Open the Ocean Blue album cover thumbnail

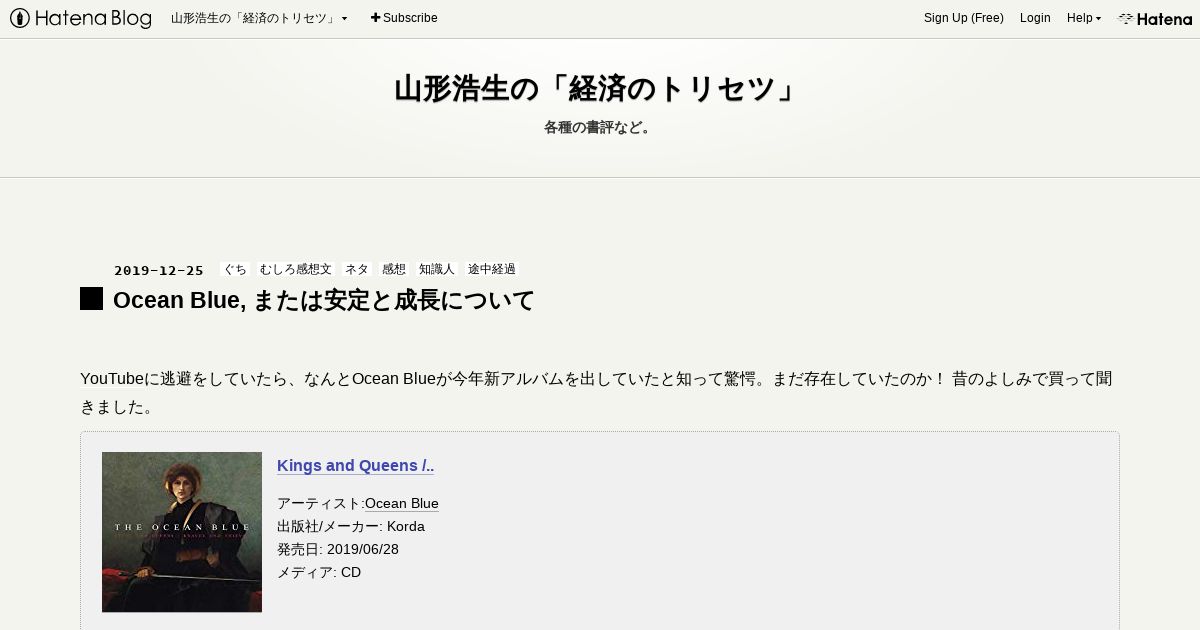[x=182, y=532]
